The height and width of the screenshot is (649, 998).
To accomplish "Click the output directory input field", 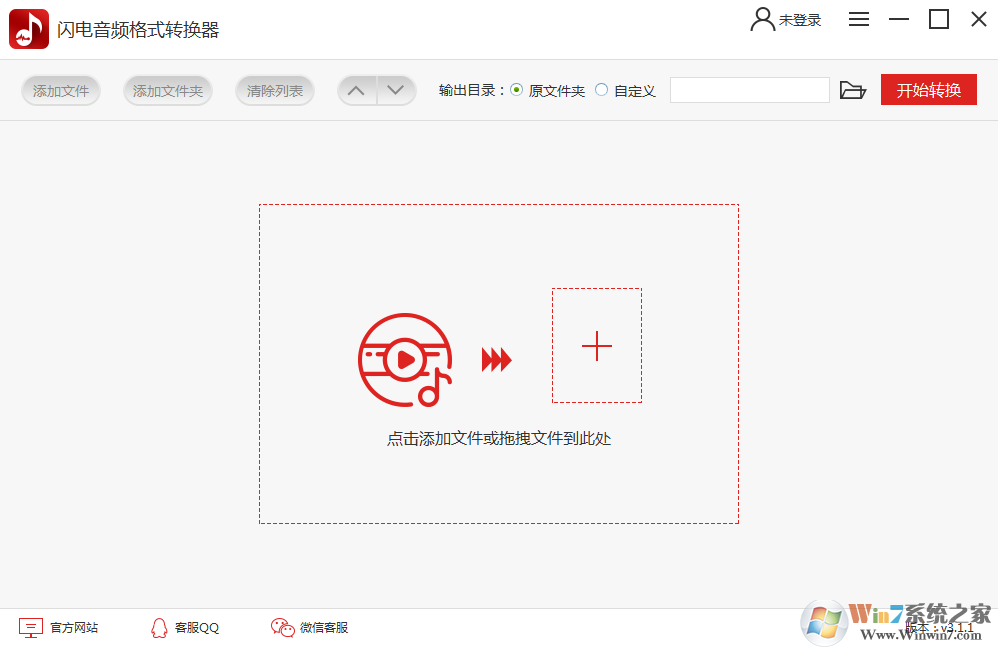I will (x=749, y=89).
